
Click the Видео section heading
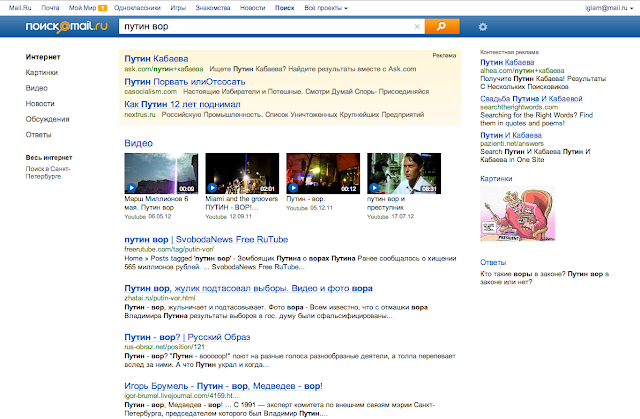tap(138, 143)
